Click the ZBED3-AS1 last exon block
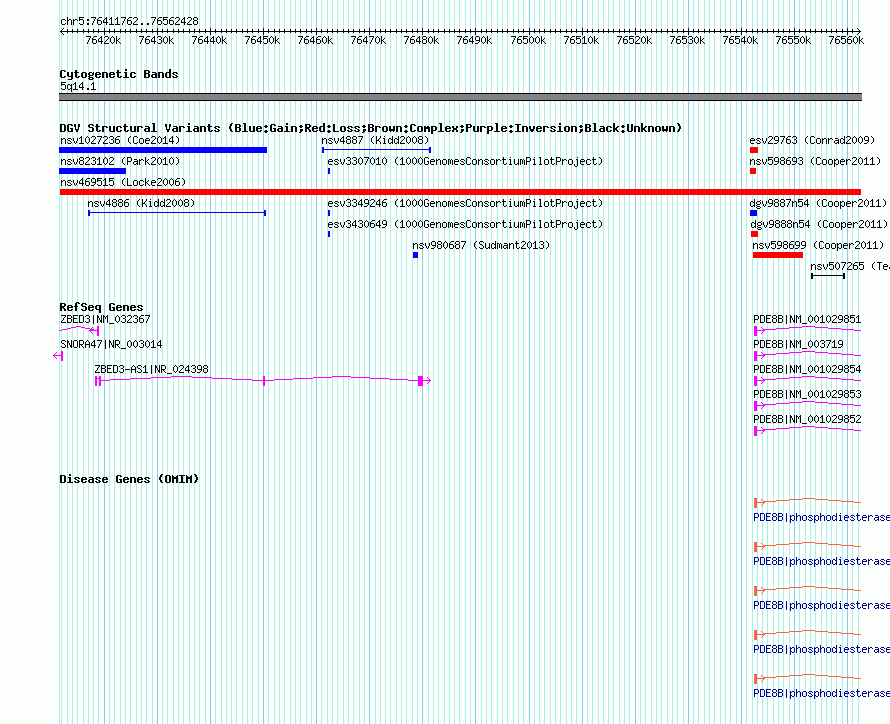 tap(421, 381)
